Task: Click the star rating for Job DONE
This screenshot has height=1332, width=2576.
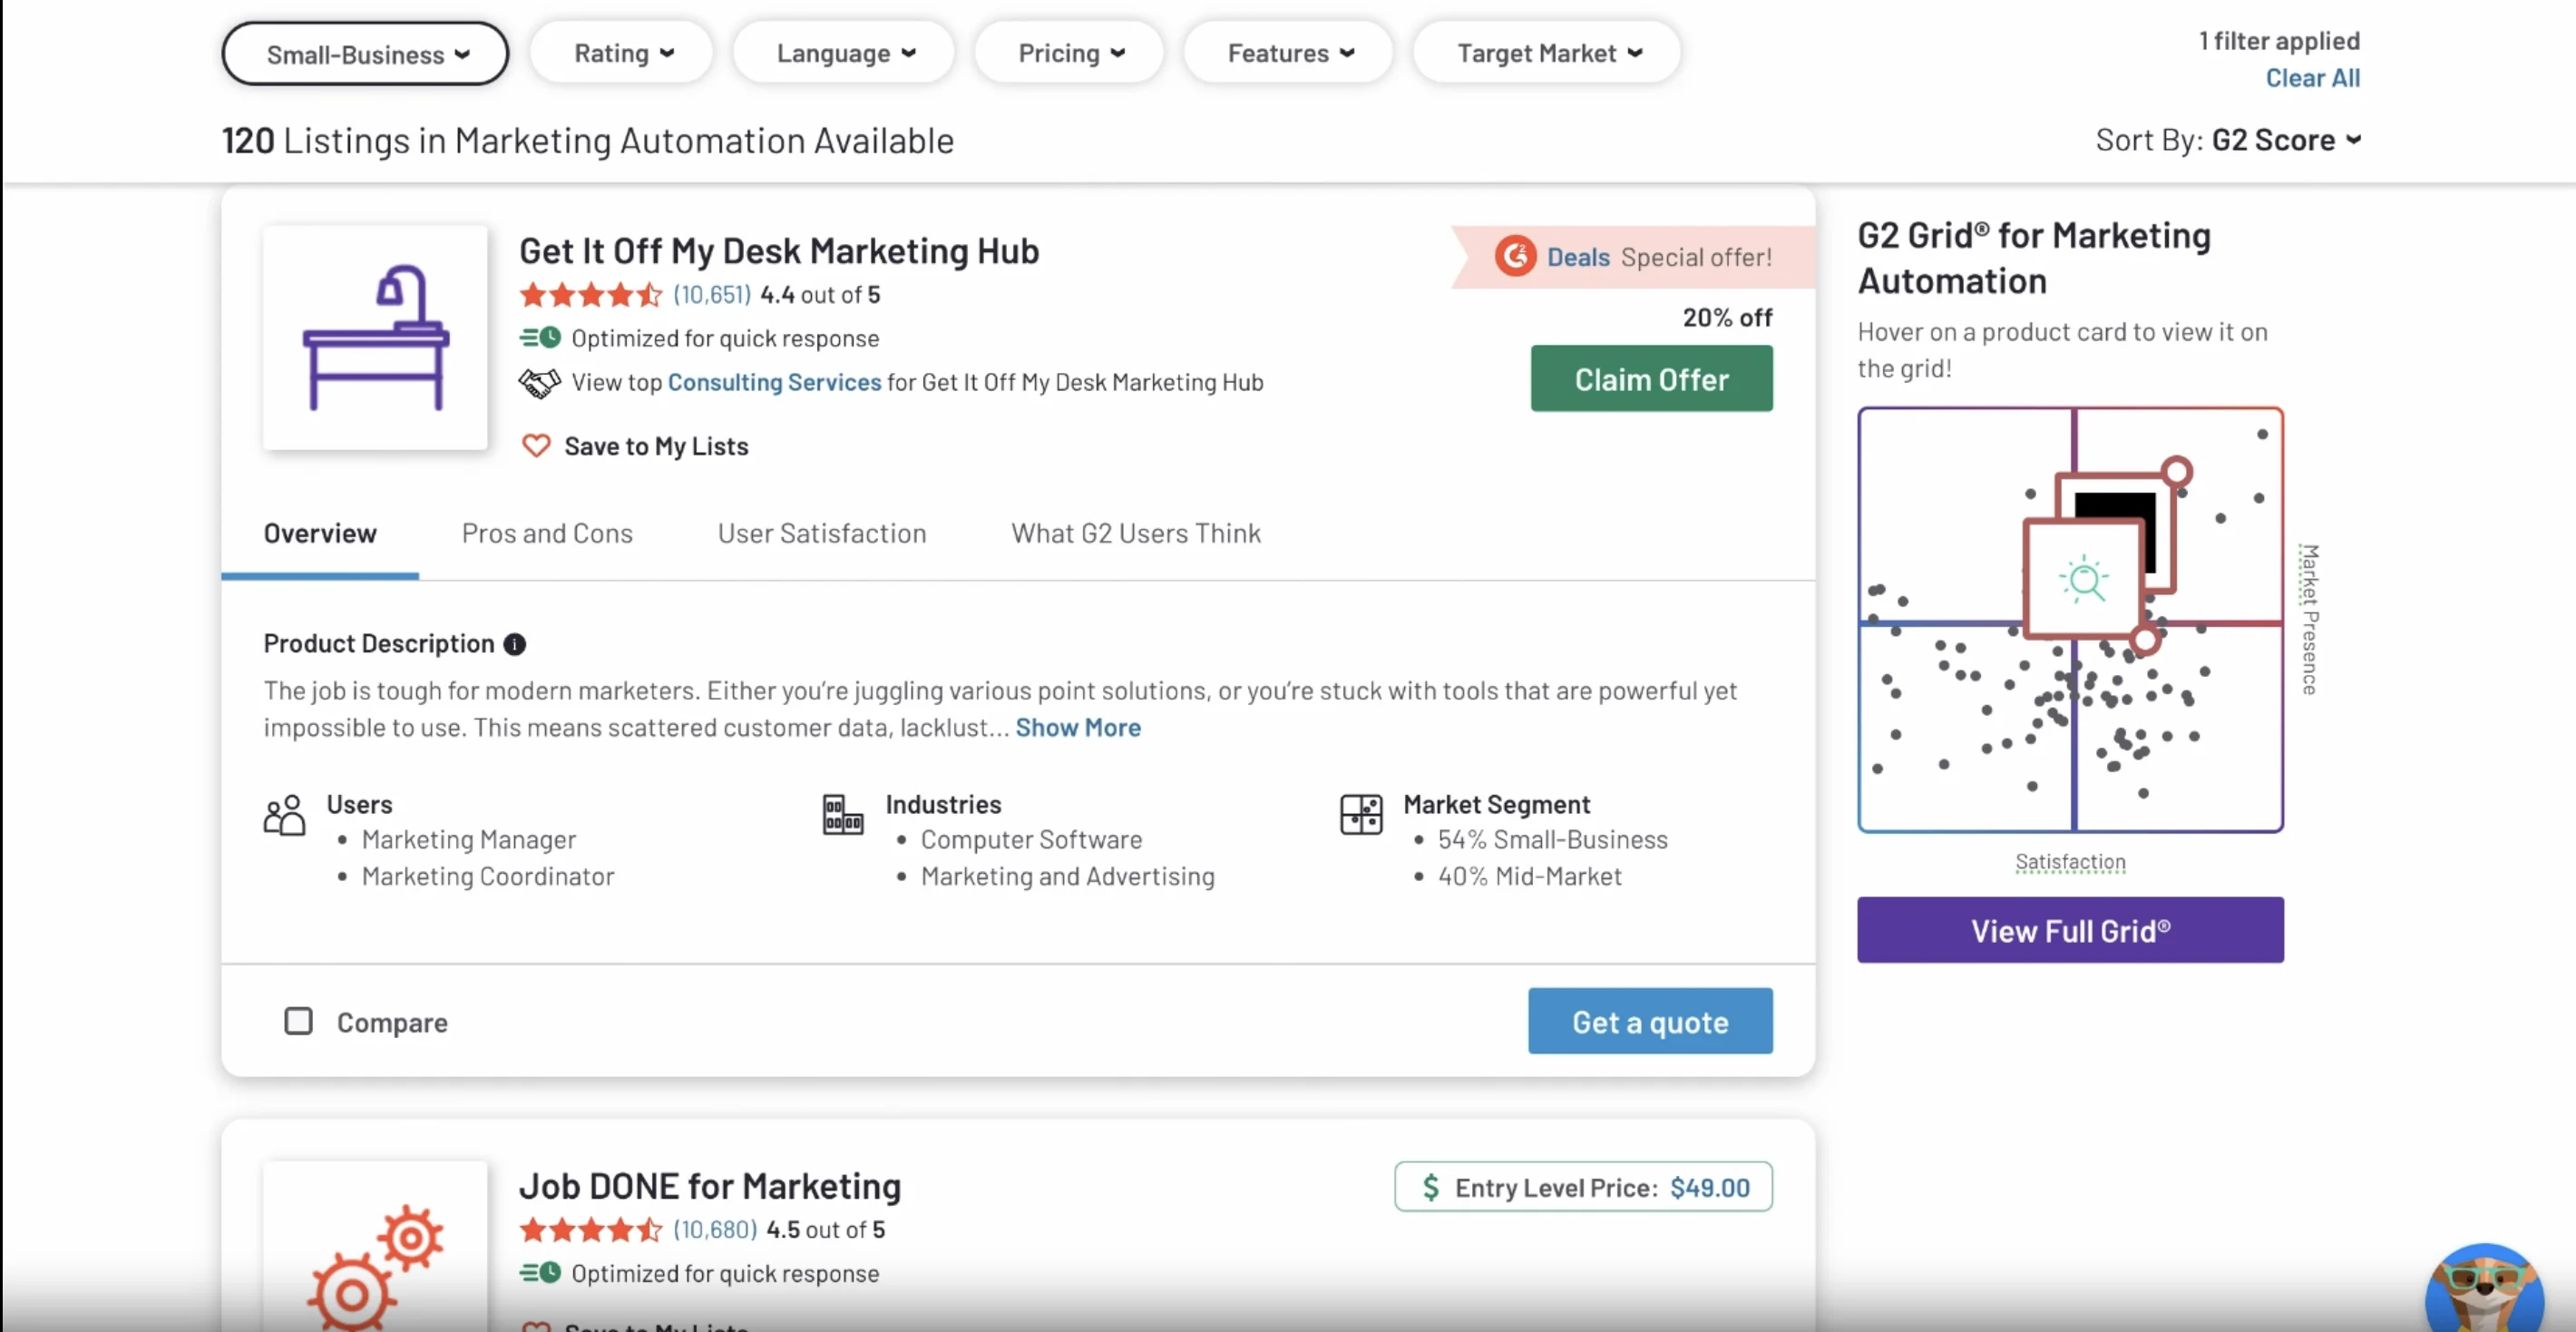Action: click(x=591, y=1230)
